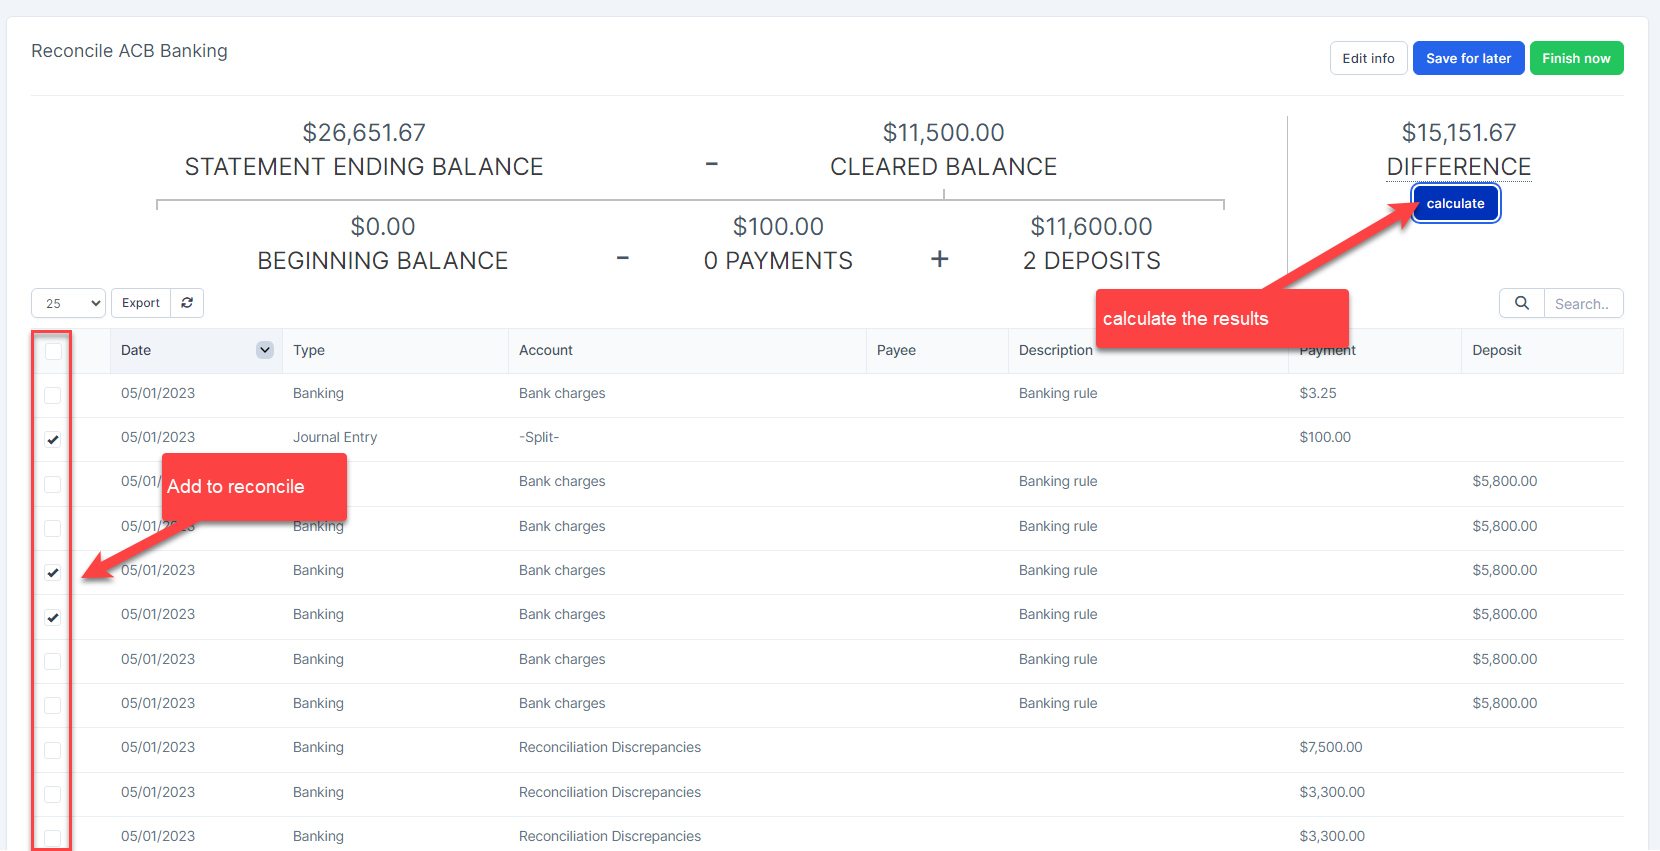Click the Deposit column header
The width and height of the screenshot is (1660, 851).
pos(1497,350)
